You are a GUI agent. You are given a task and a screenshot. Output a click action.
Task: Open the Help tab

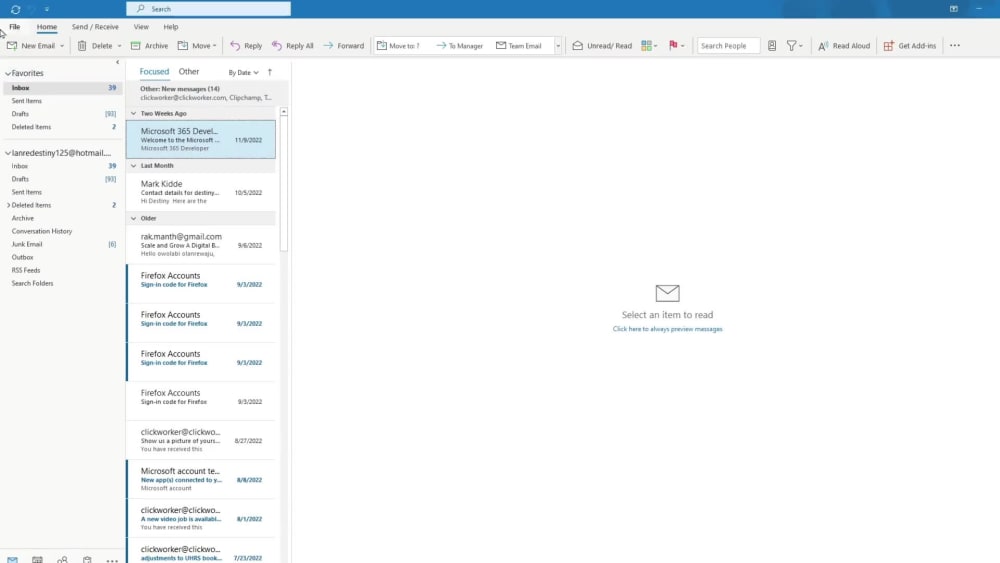pyautogui.click(x=171, y=27)
